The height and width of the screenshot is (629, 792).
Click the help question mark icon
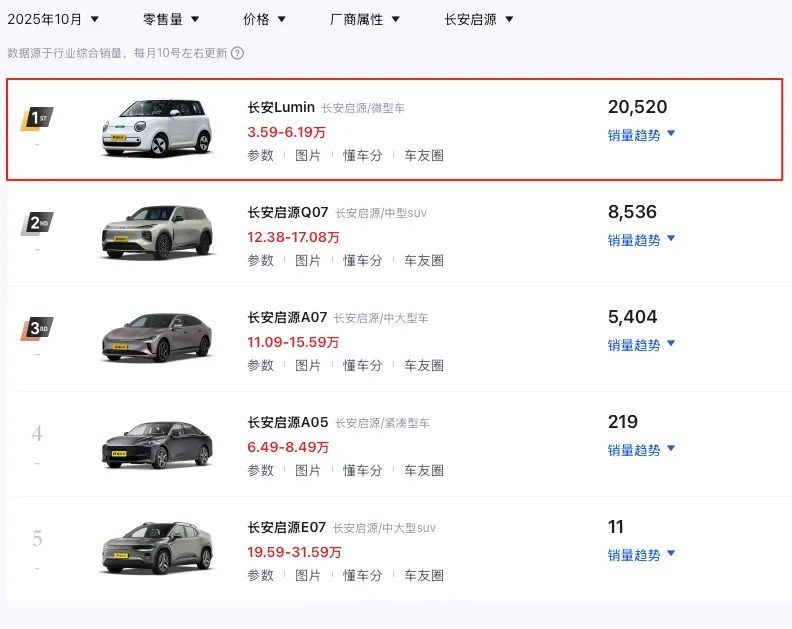pyautogui.click(x=237, y=54)
